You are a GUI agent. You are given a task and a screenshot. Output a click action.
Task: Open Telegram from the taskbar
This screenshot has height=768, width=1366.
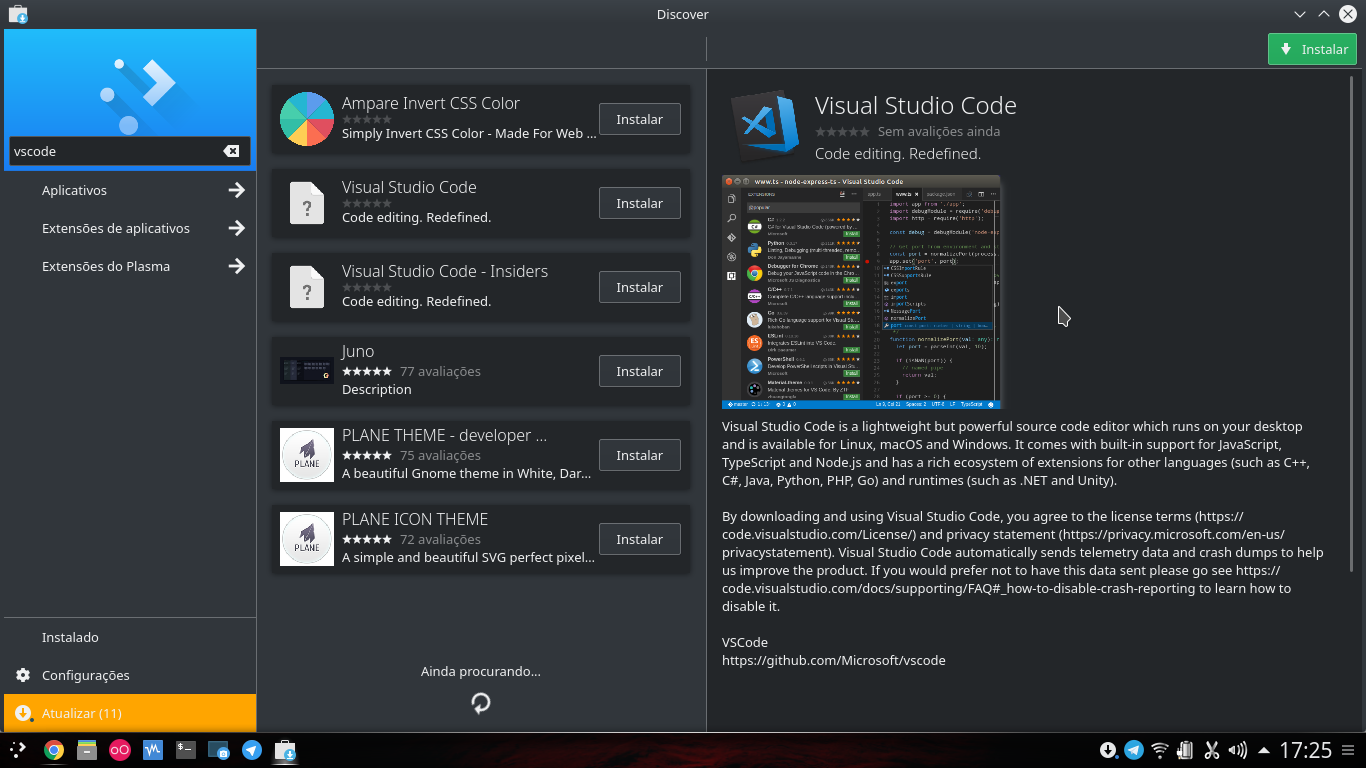pyautogui.click(x=252, y=749)
